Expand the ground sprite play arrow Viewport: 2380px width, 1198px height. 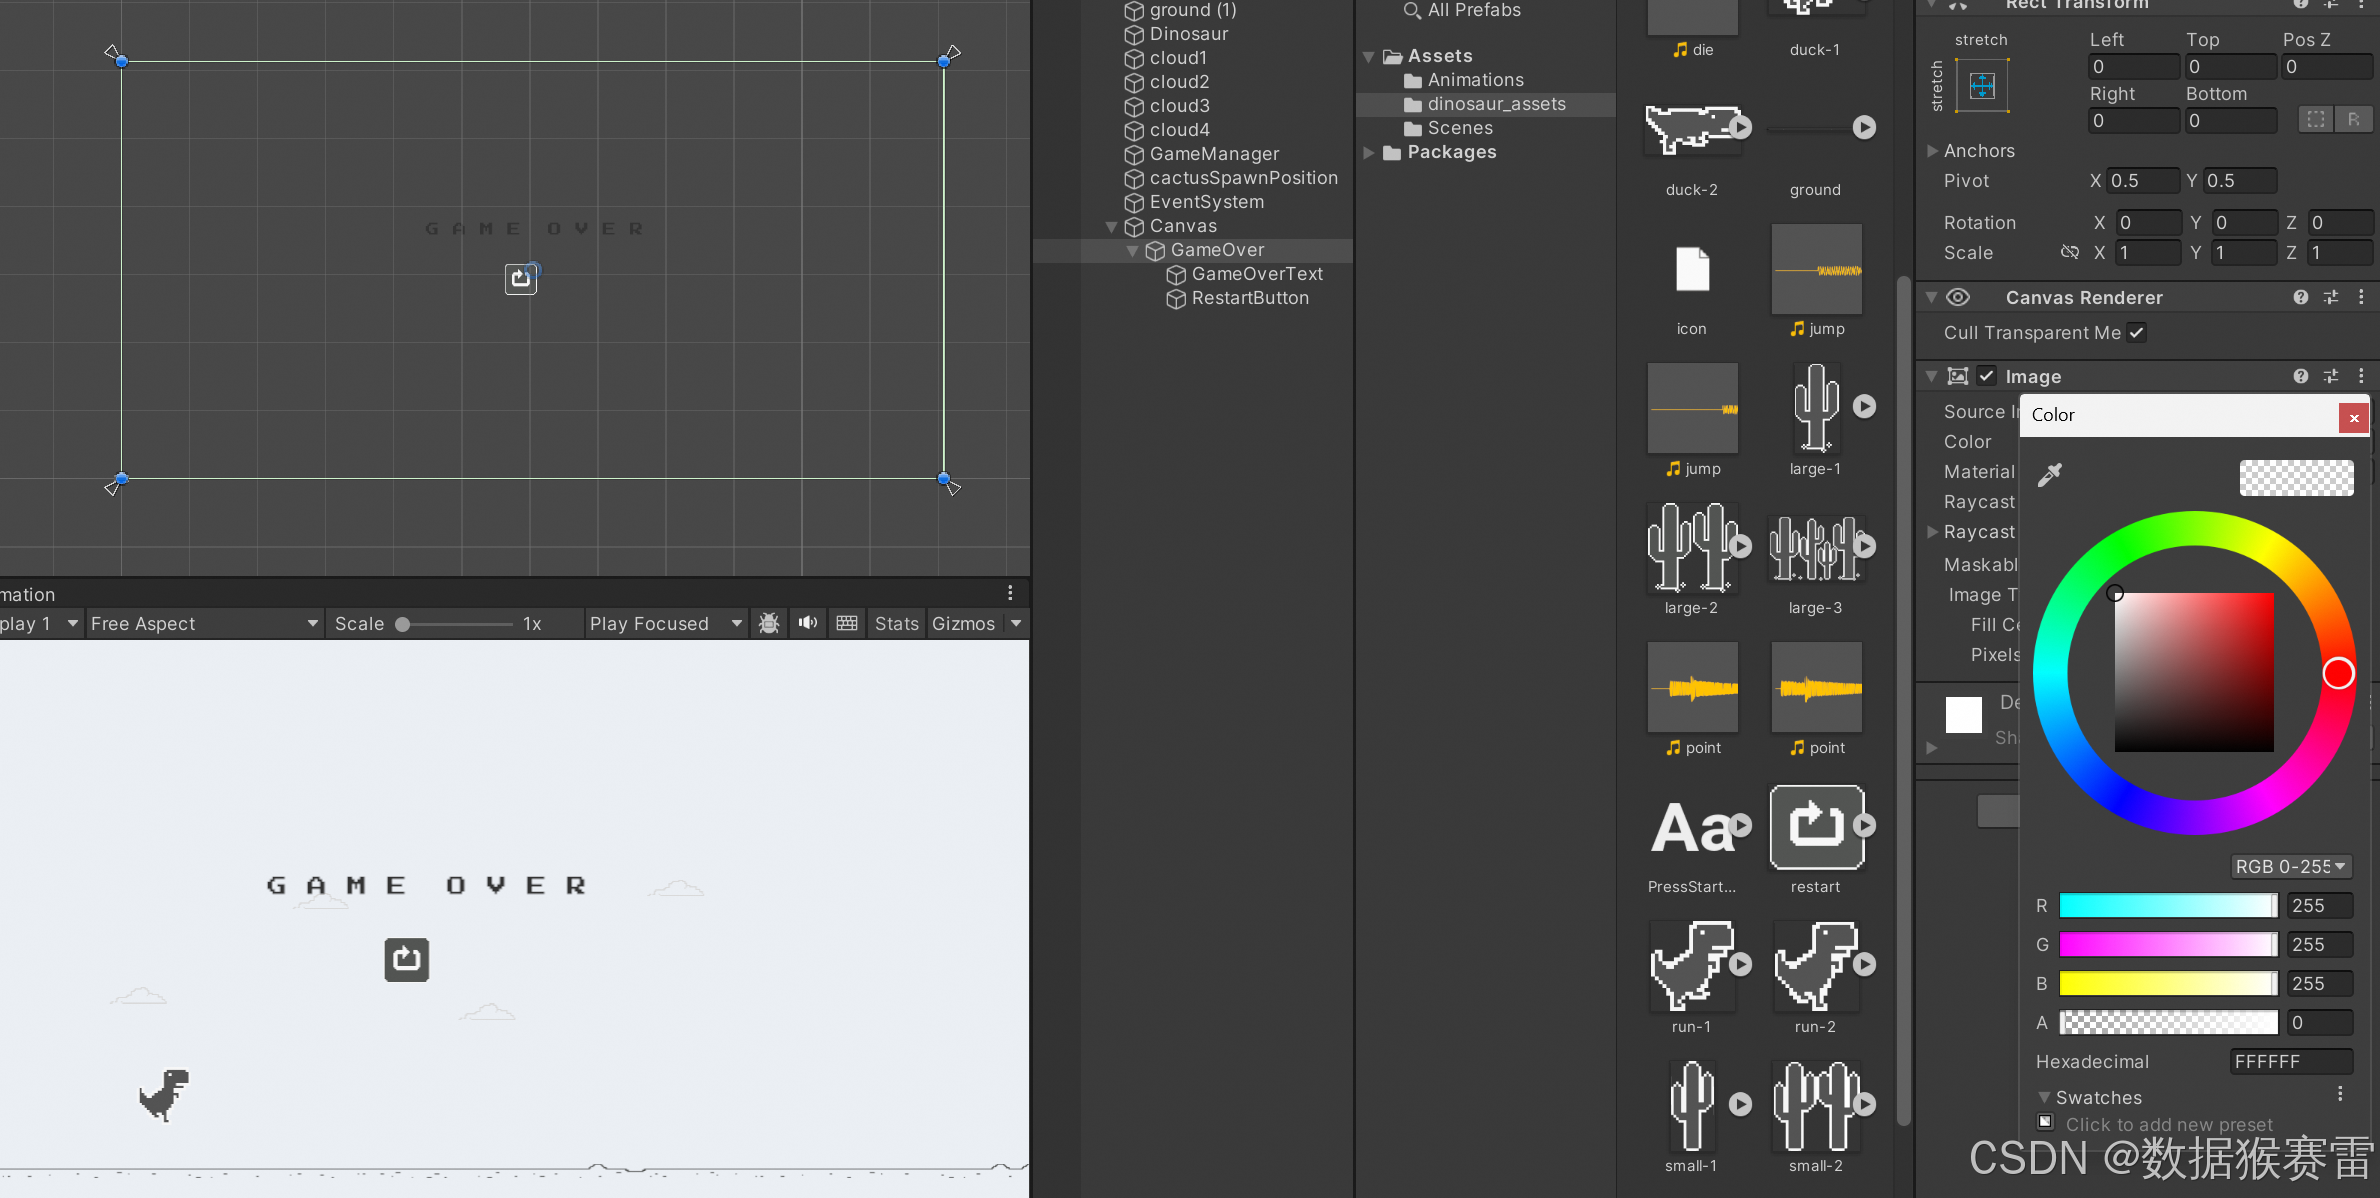tap(1864, 128)
